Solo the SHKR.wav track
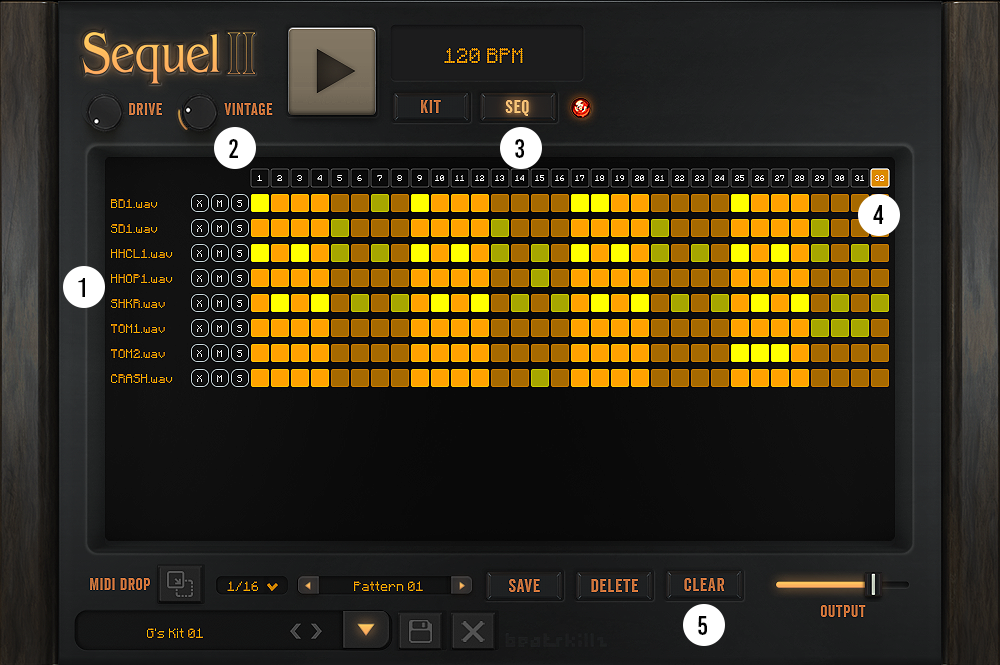This screenshot has width=1000, height=665. coord(240,303)
